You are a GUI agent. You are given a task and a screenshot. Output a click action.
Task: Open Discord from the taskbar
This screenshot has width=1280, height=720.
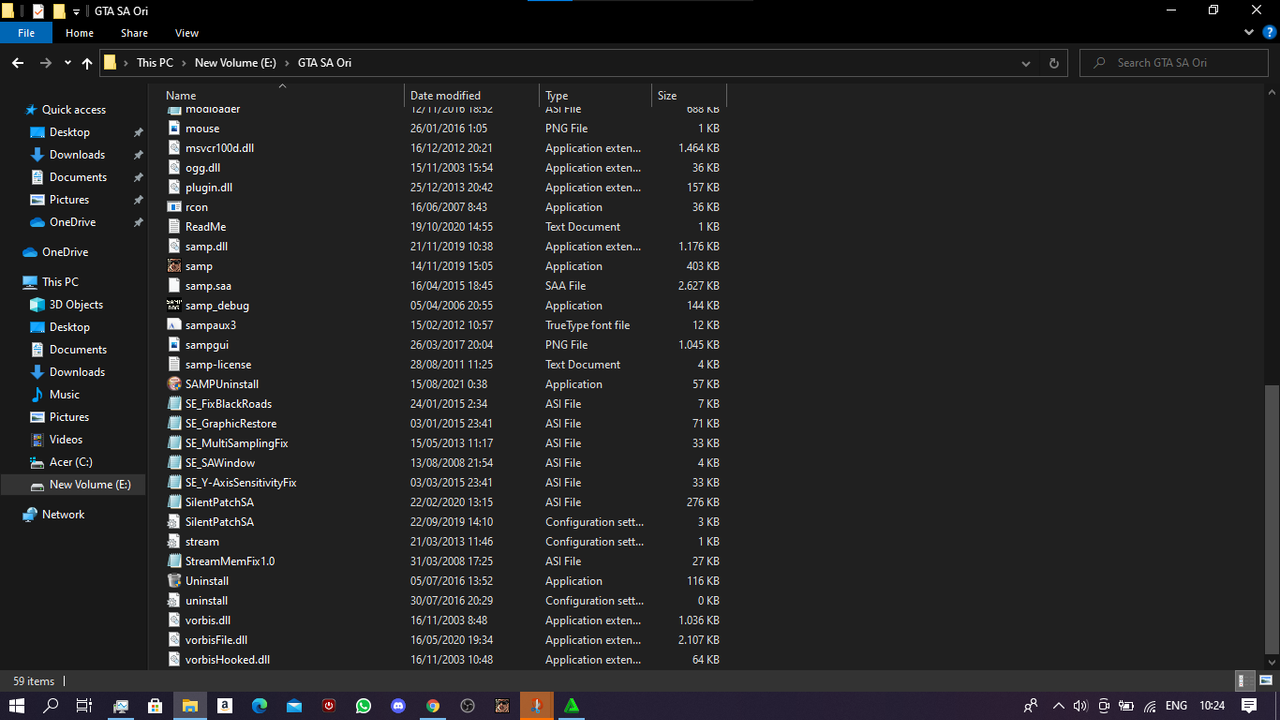click(x=398, y=705)
